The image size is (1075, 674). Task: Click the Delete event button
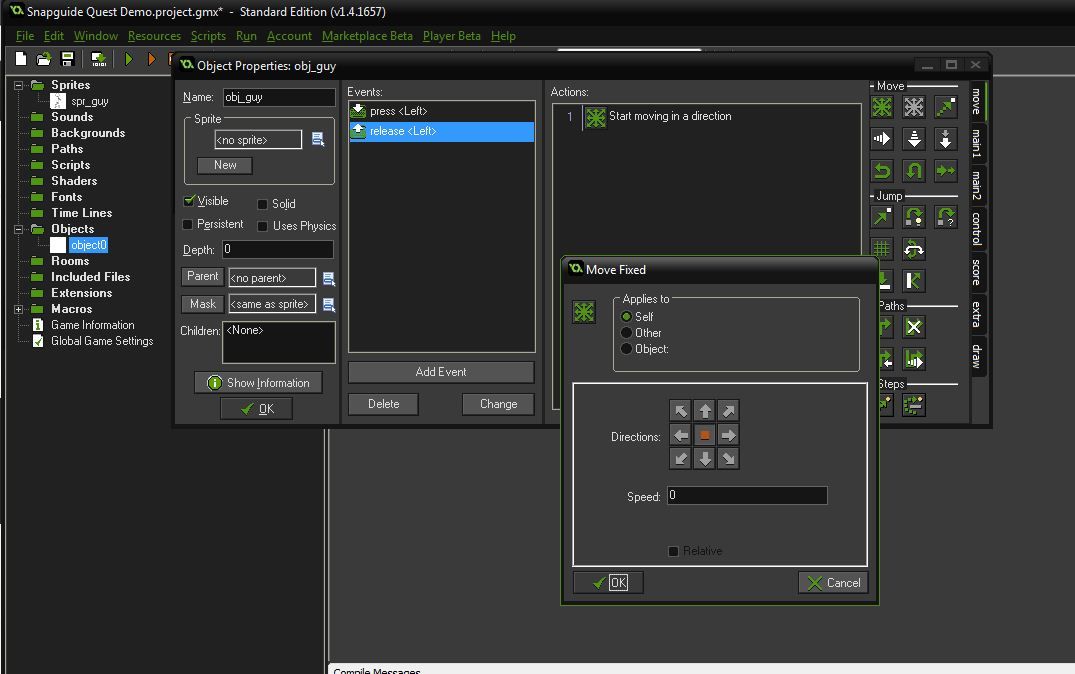pos(383,404)
